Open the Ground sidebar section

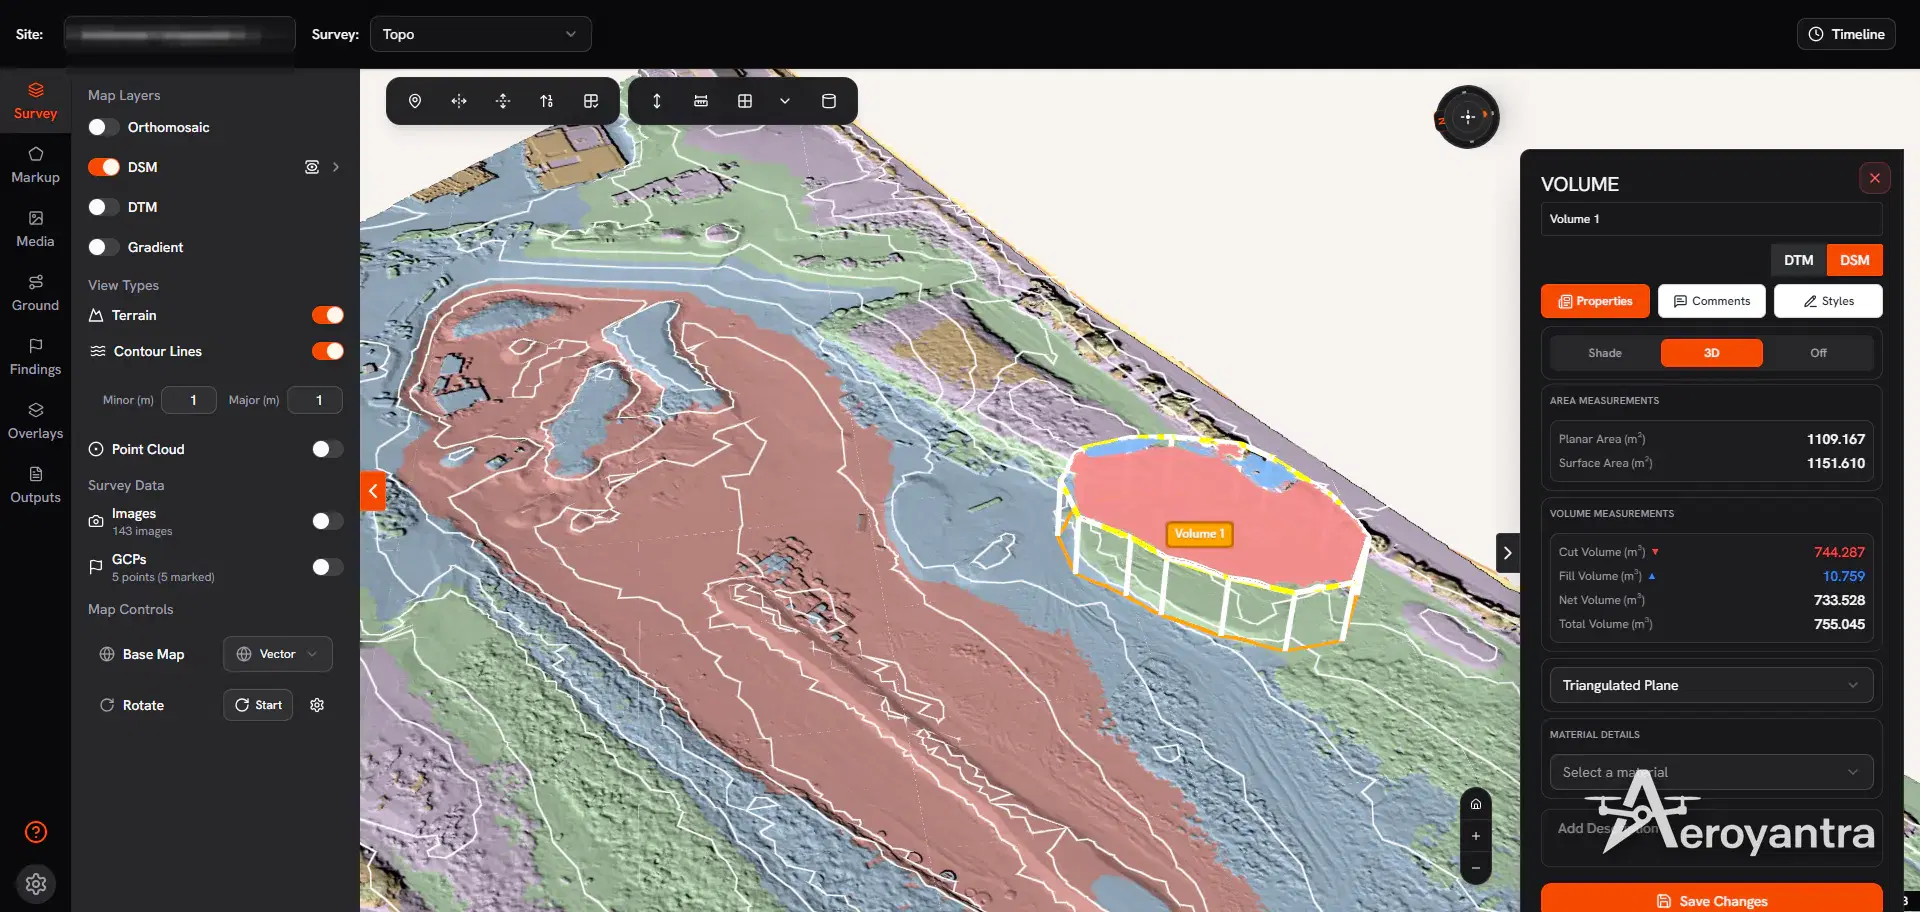pos(35,293)
